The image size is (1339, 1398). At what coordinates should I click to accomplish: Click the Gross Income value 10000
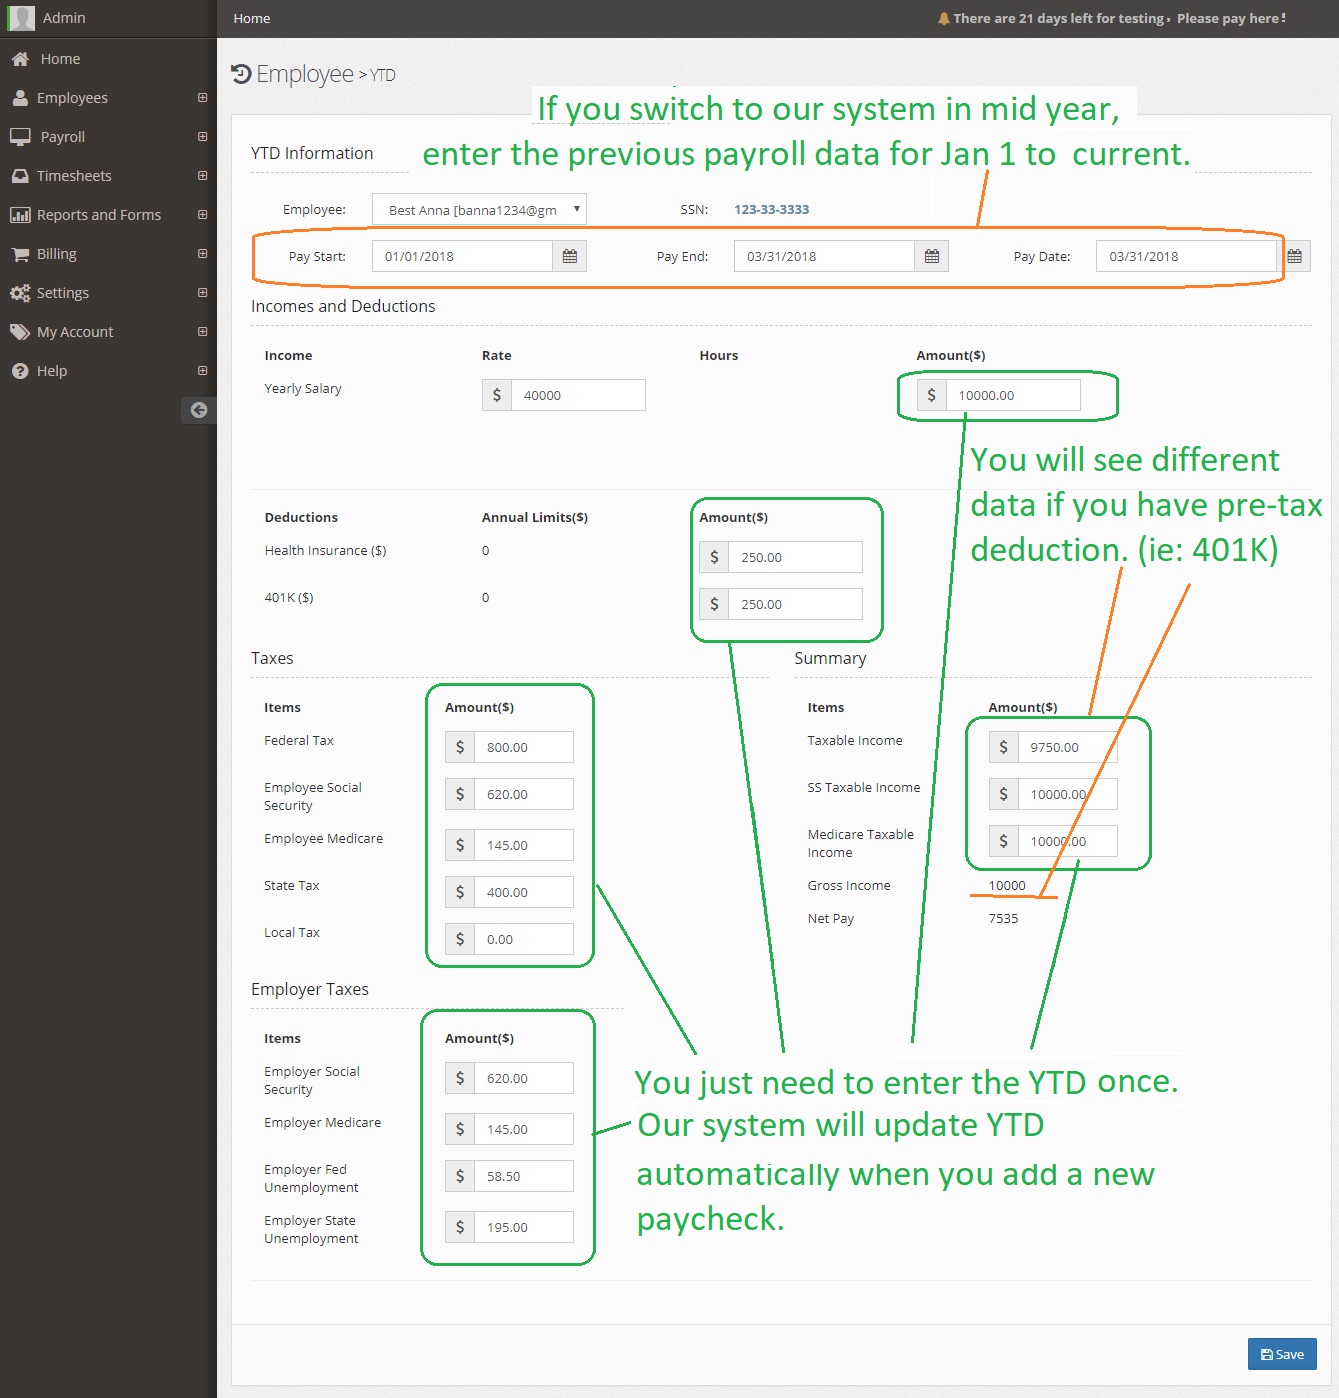point(1007,885)
